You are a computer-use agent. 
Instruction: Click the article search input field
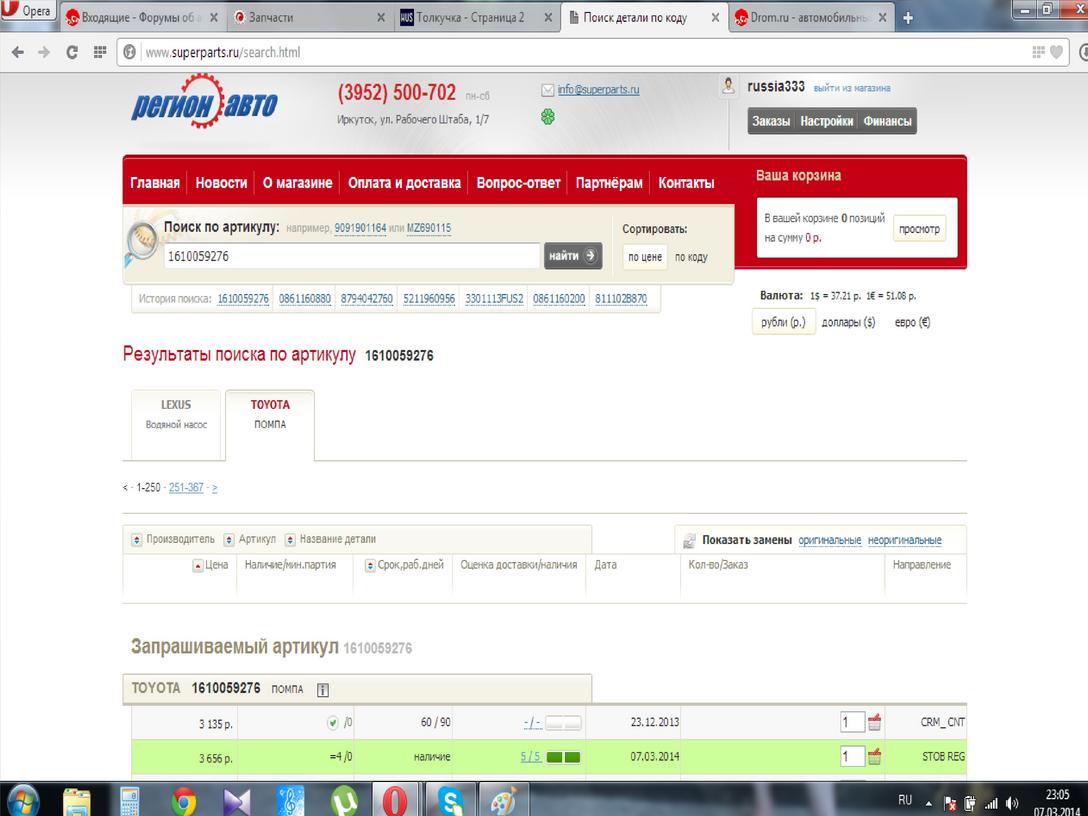[x=352, y=256]
